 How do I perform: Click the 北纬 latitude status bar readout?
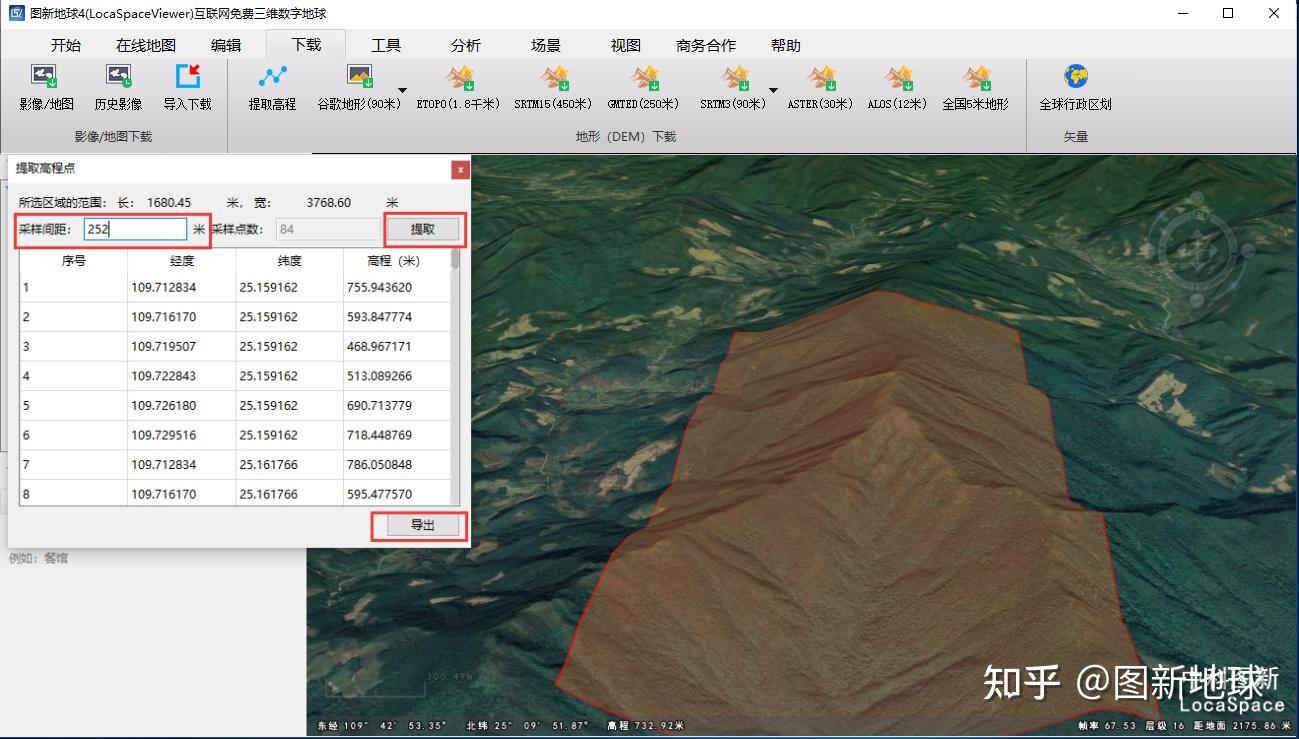527,726
